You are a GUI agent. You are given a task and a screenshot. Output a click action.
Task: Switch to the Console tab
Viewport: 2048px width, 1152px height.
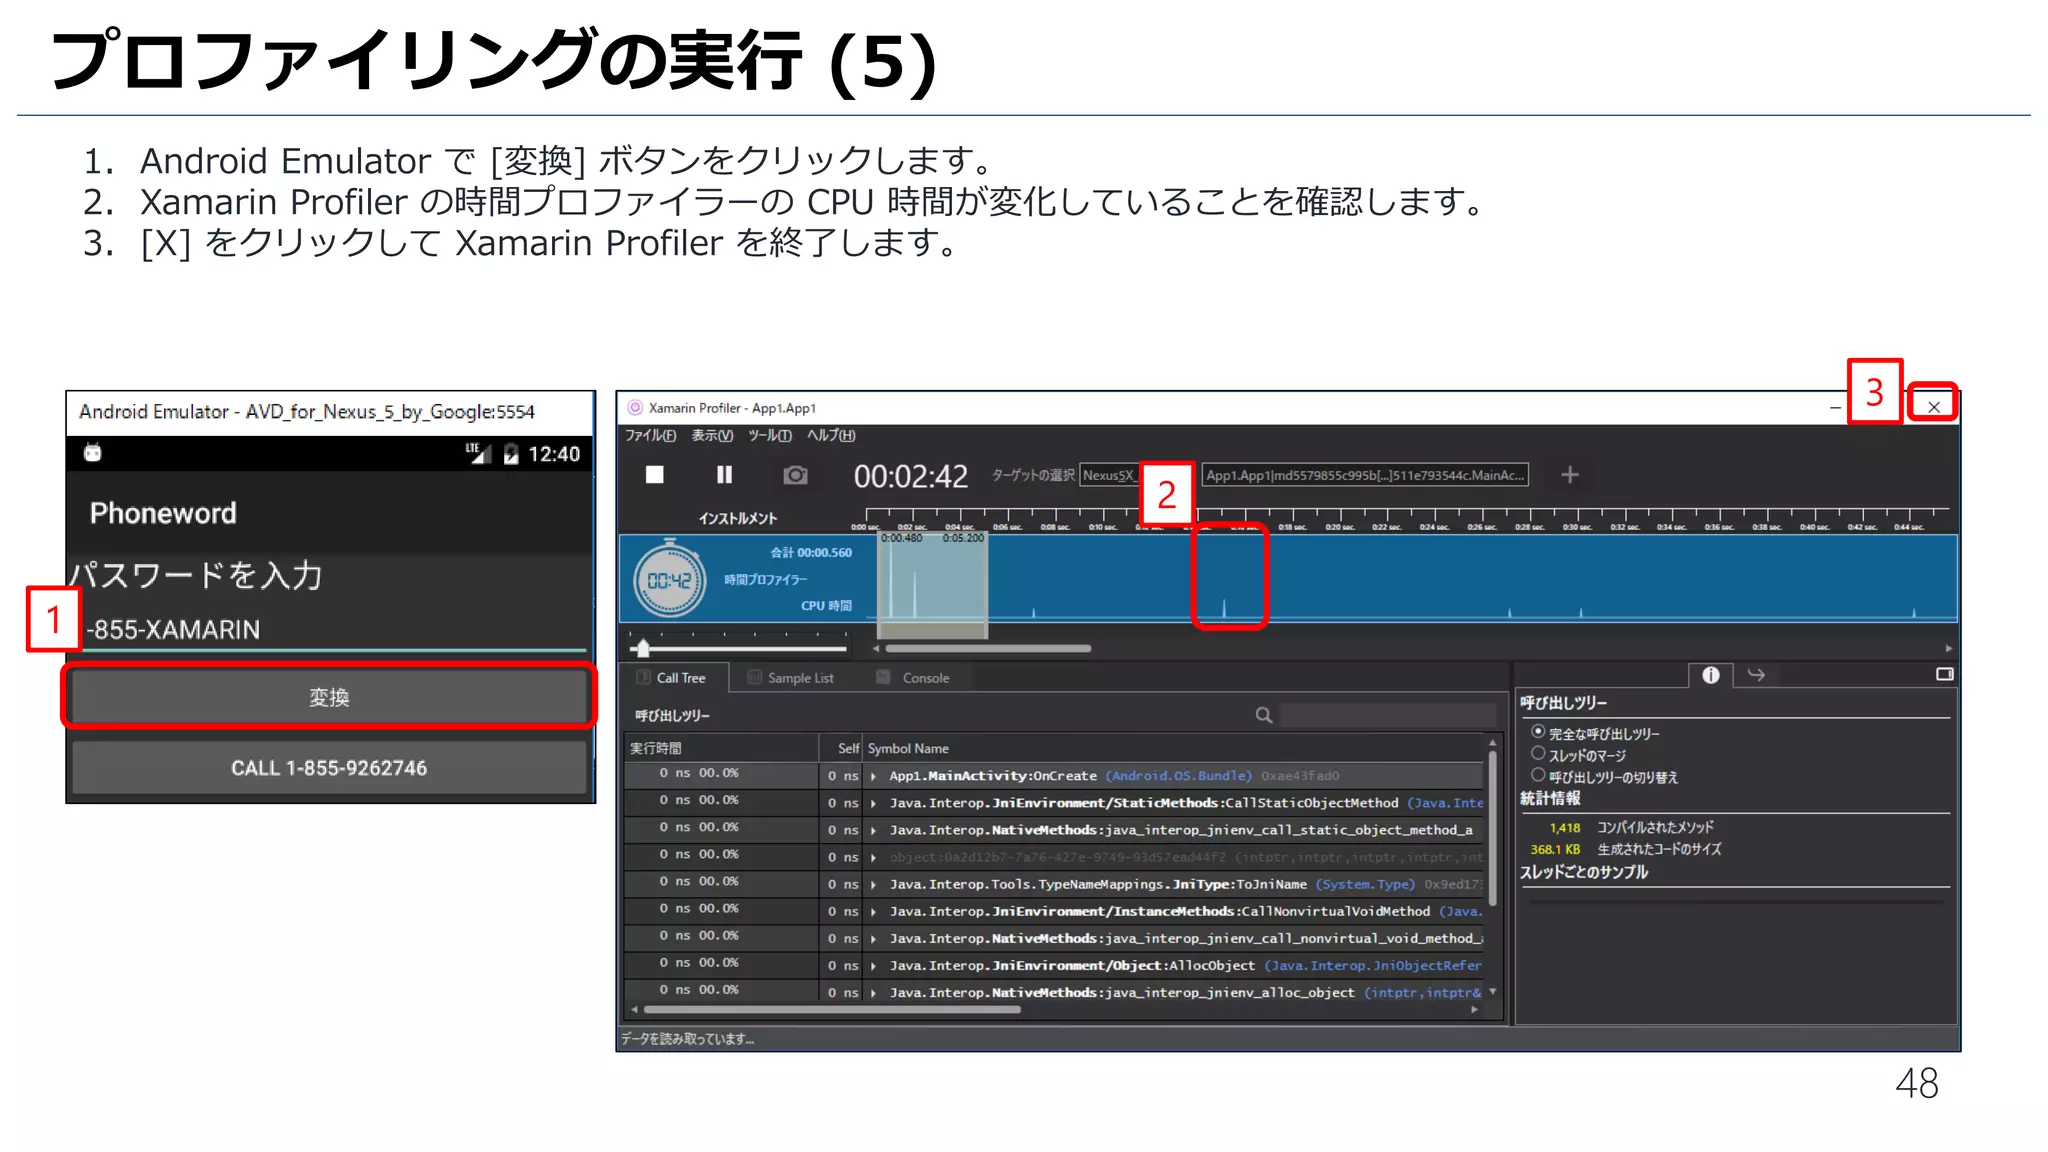[x=915, y=677]
